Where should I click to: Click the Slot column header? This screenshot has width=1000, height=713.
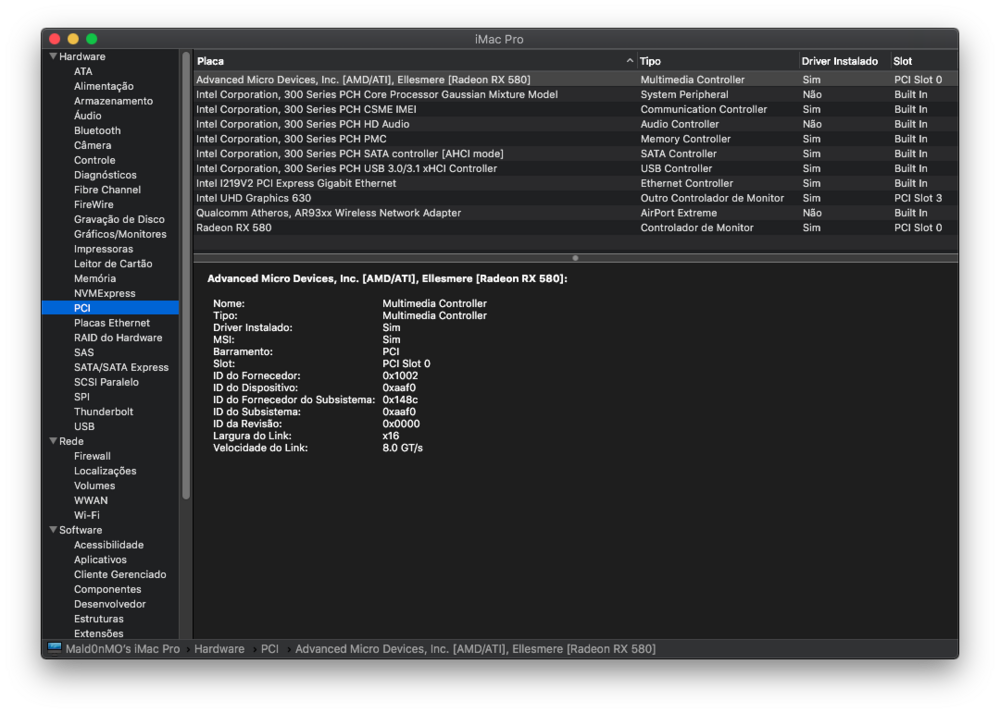(922, 61)
